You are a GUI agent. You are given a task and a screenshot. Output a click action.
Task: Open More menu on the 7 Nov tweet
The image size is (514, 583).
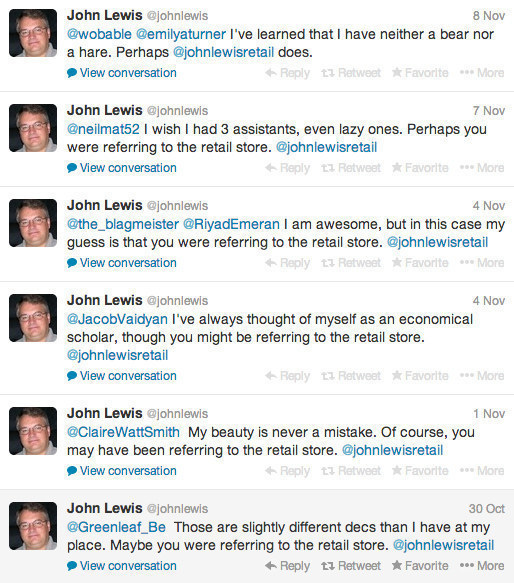pyautogui.click(x=482, y=168)
